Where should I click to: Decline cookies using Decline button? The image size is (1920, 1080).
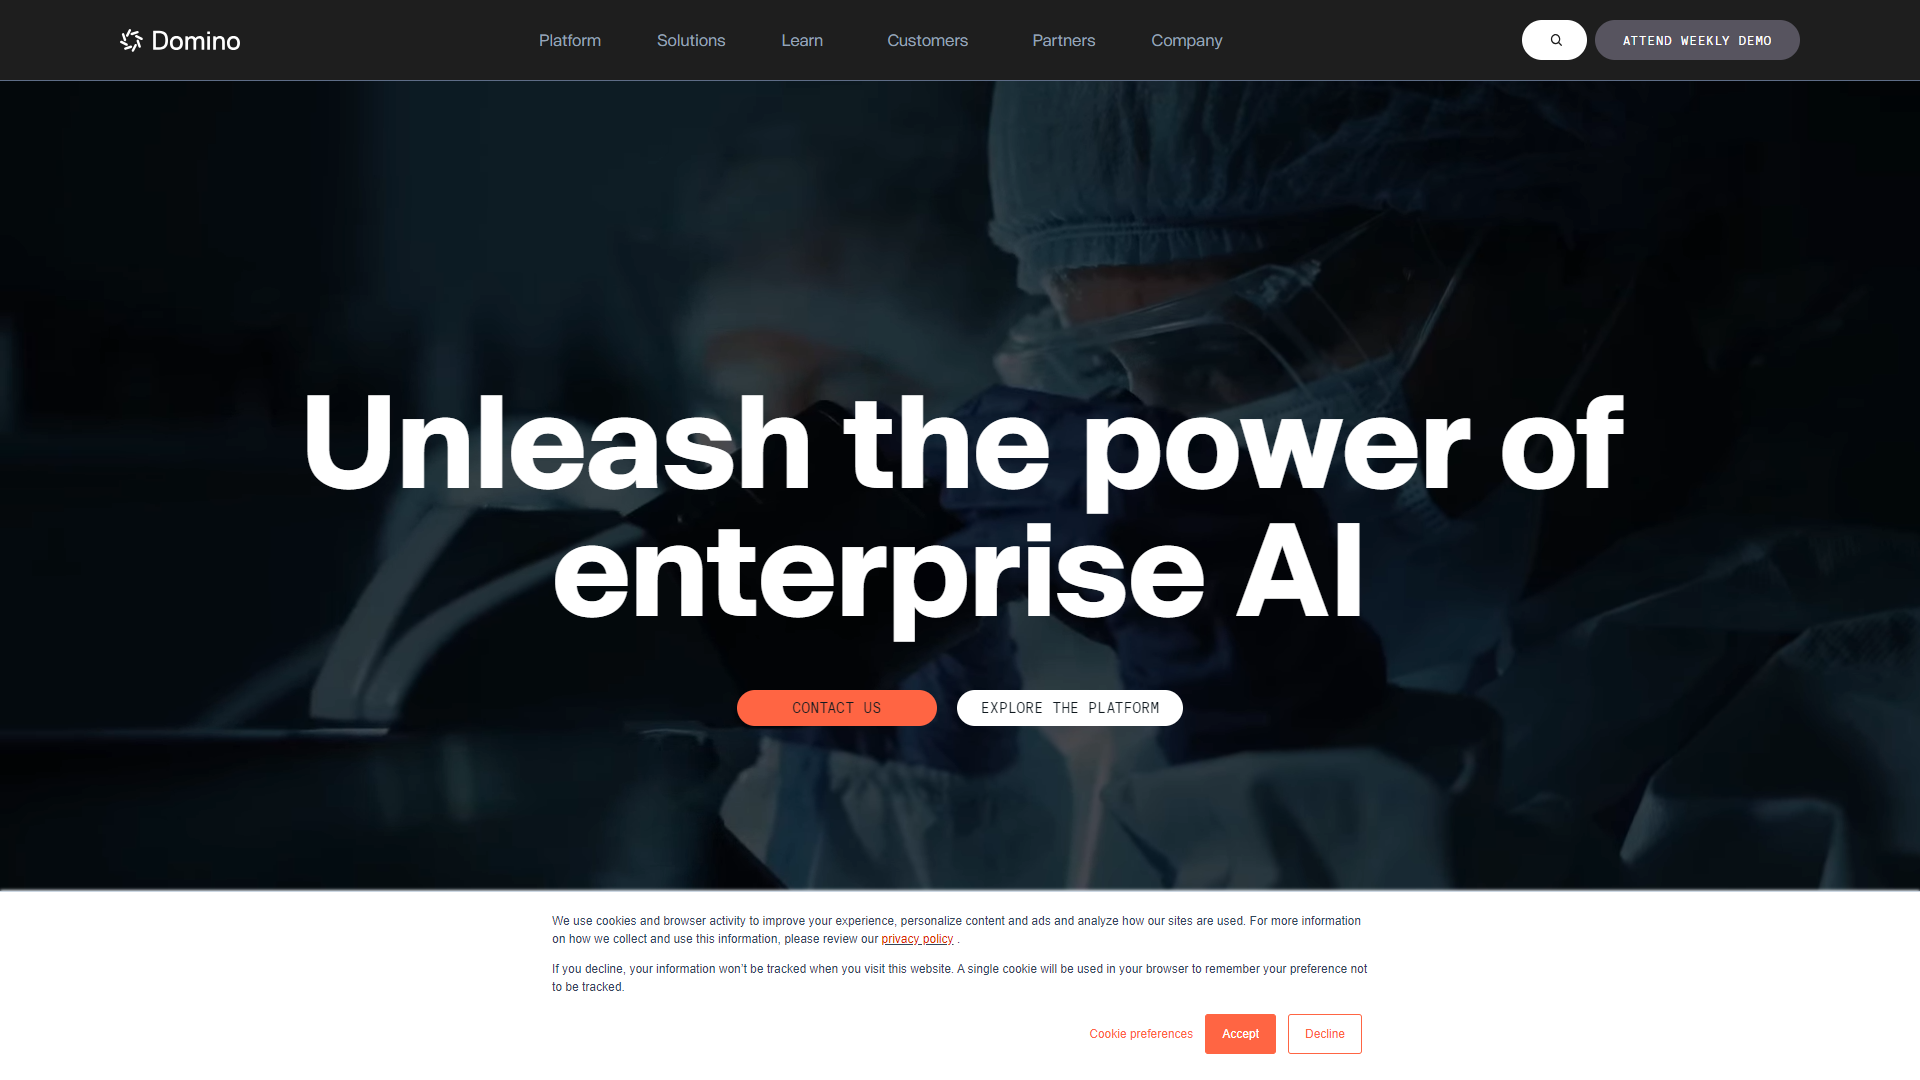click(1324, 1034)
